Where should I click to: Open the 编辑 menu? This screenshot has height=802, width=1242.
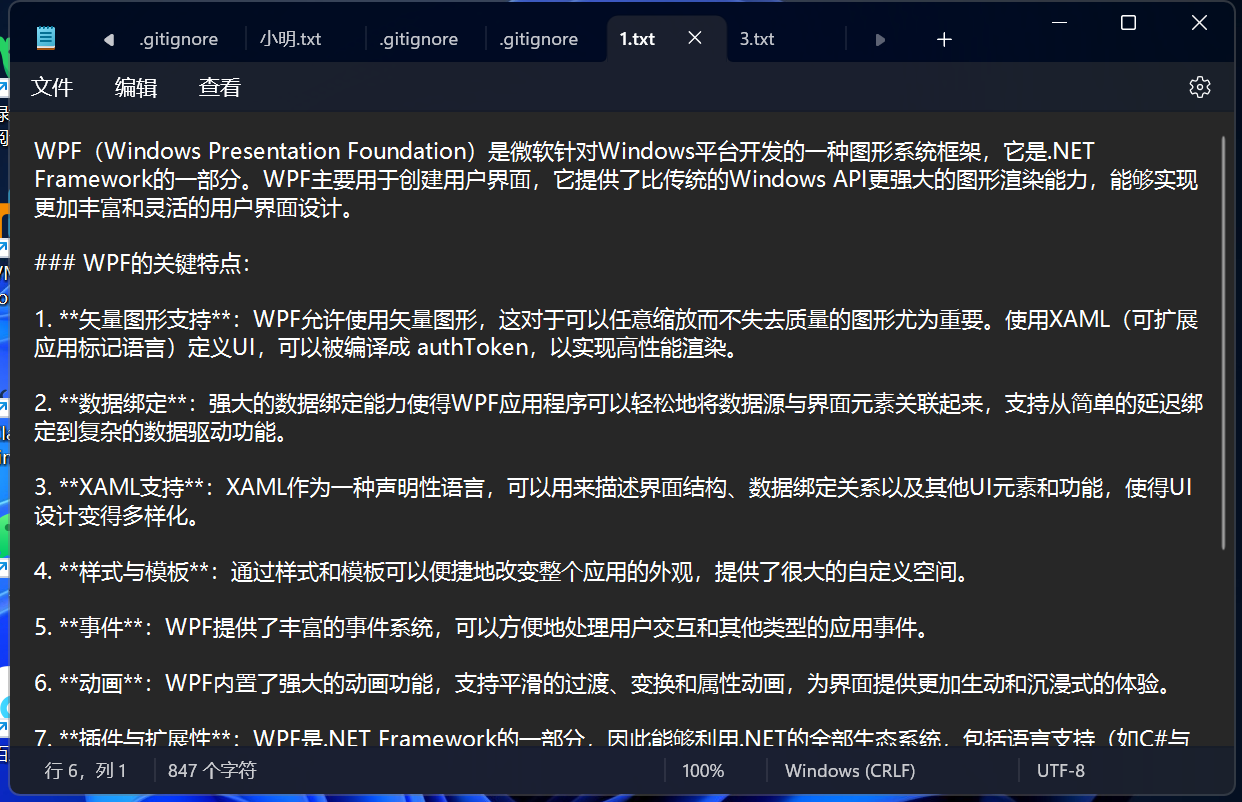(136, 87)
